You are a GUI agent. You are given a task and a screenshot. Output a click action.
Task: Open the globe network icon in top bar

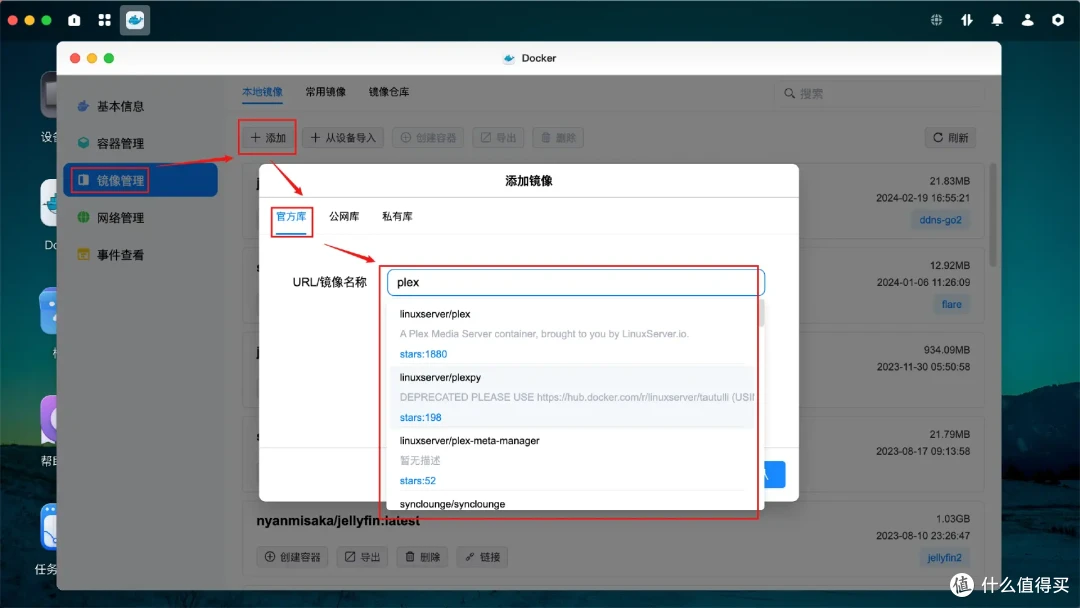936,20
